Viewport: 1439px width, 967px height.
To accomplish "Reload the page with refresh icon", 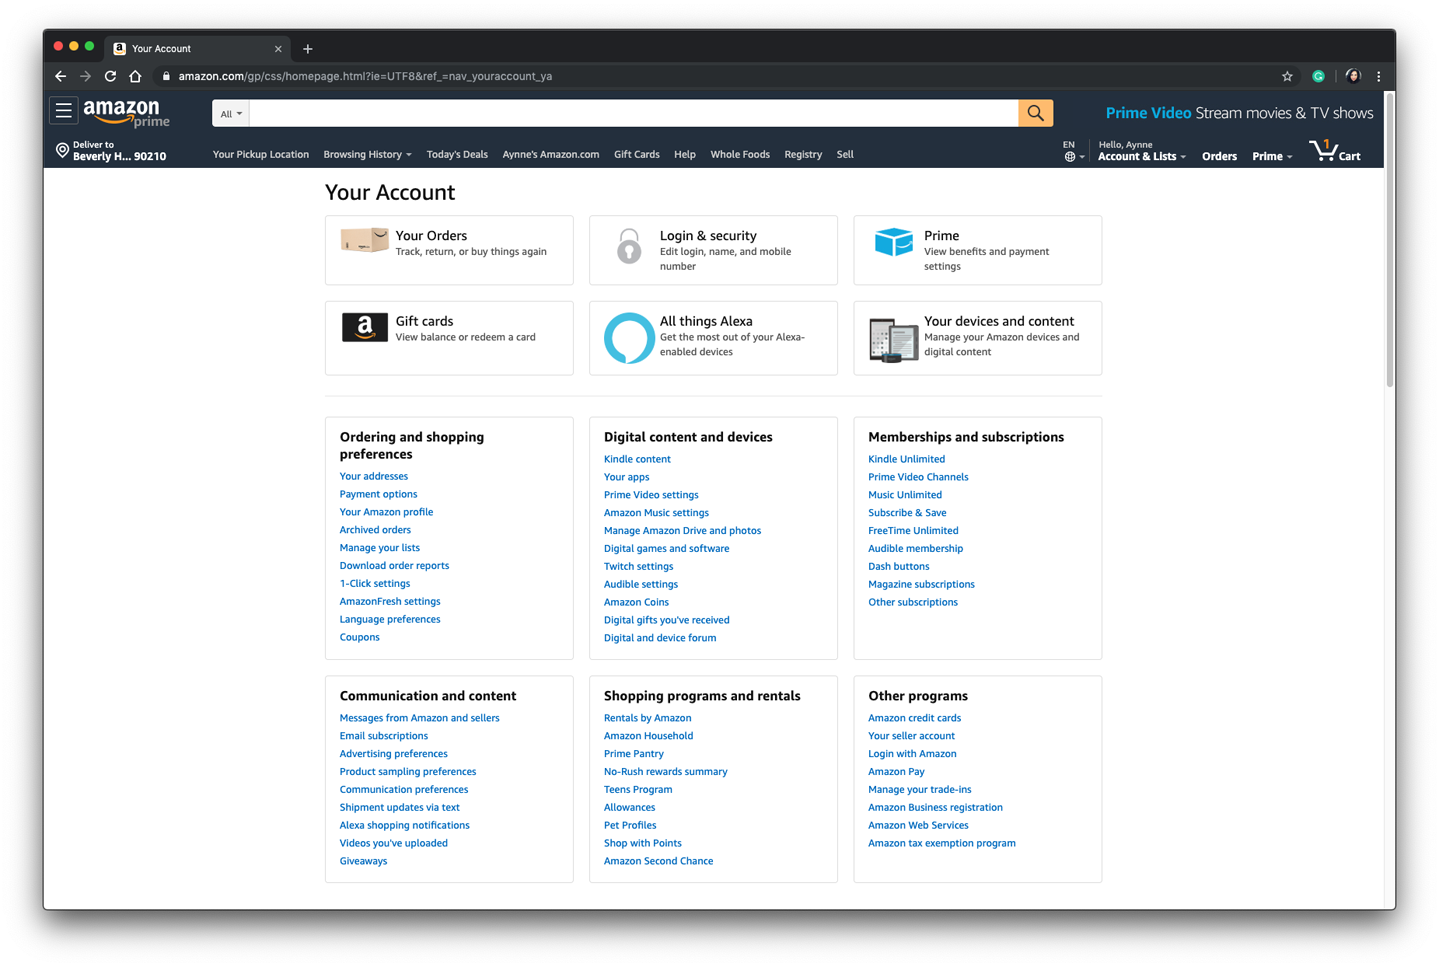I will click(x=111, y=76).
